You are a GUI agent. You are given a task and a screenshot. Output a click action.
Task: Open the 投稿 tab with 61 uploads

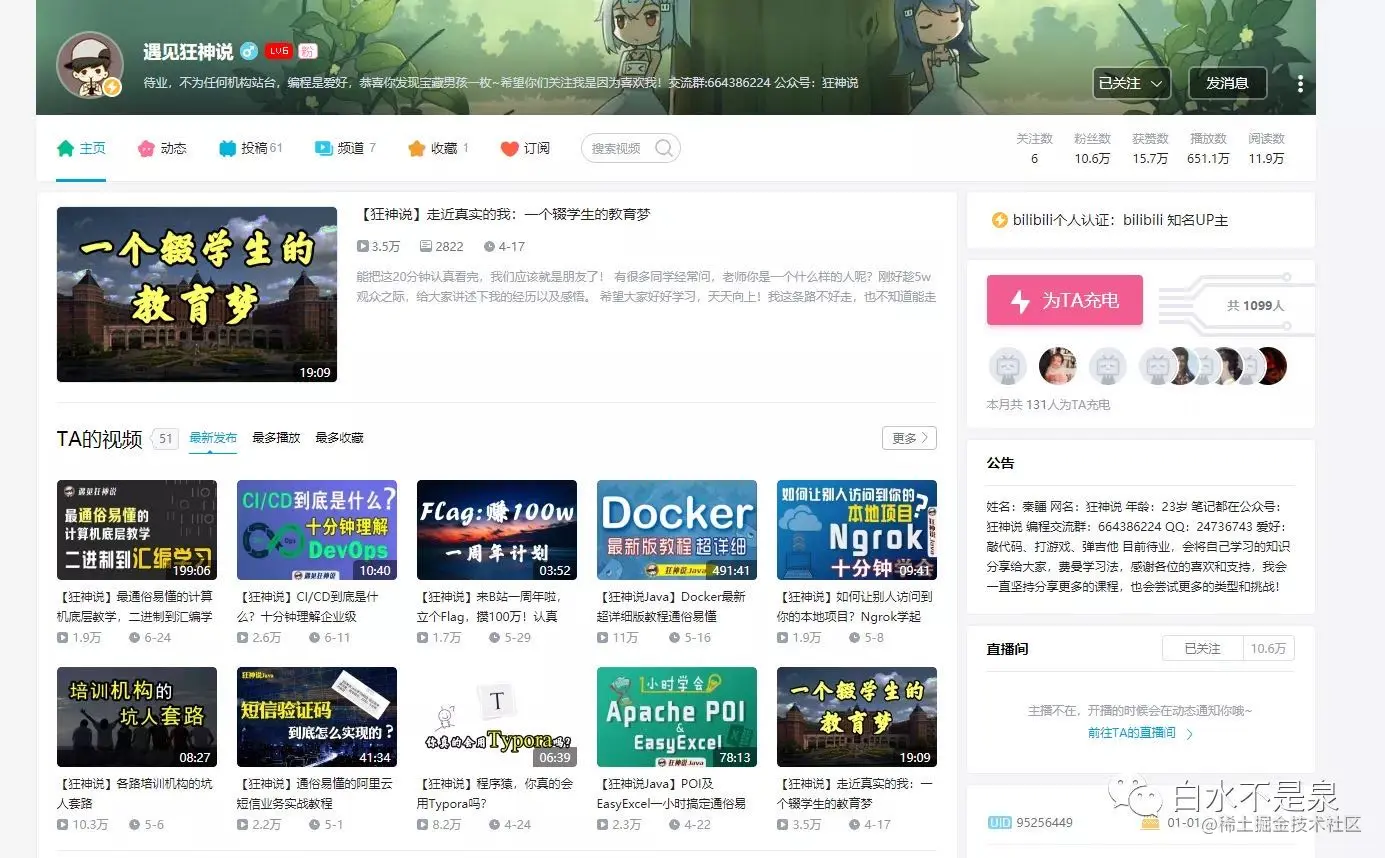tap(251, 148)
